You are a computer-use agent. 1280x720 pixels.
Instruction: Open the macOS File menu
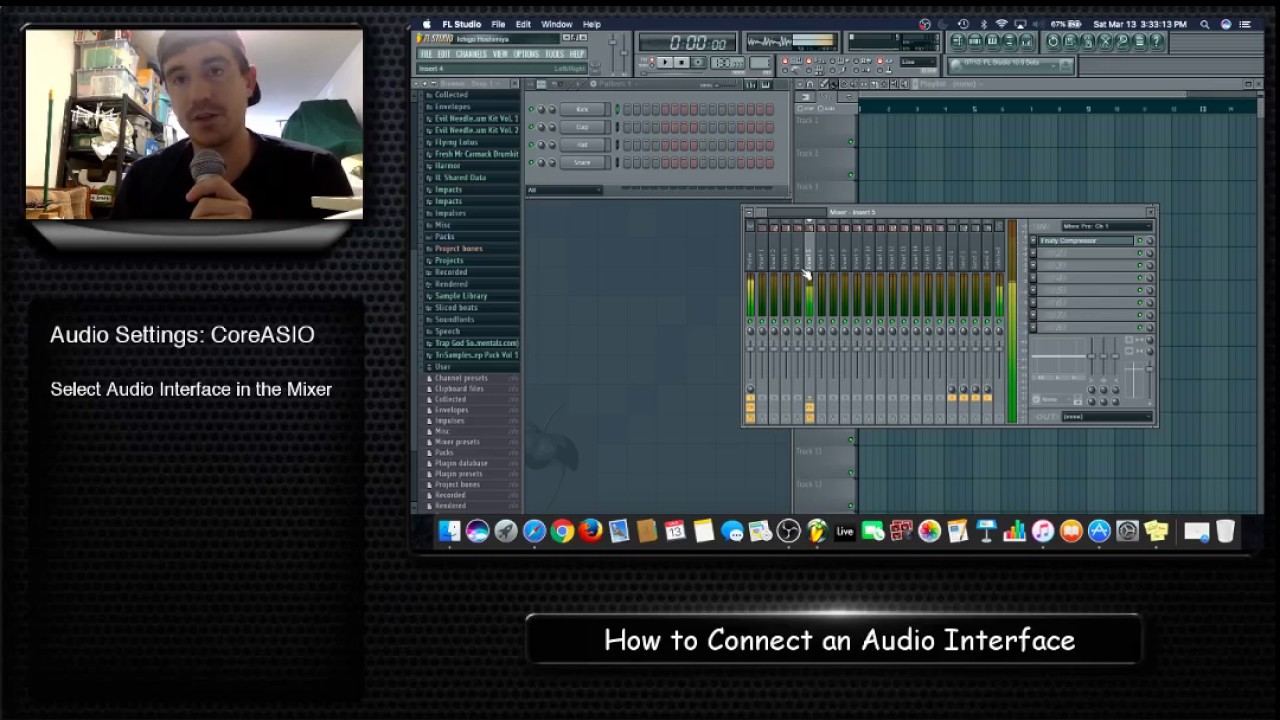(498, 24)
